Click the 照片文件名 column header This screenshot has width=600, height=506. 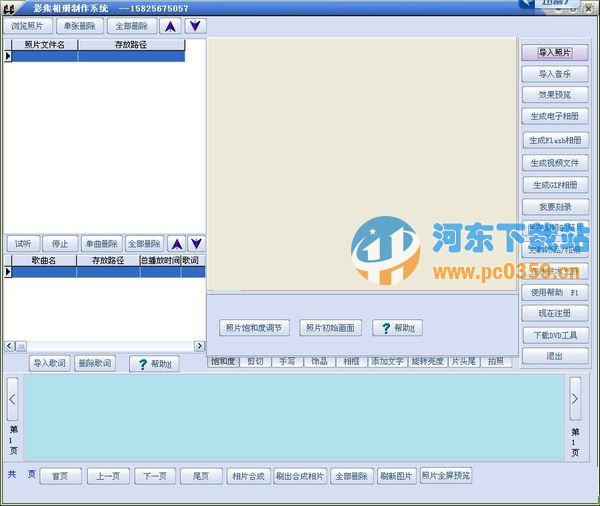click(x=45, y=45)
